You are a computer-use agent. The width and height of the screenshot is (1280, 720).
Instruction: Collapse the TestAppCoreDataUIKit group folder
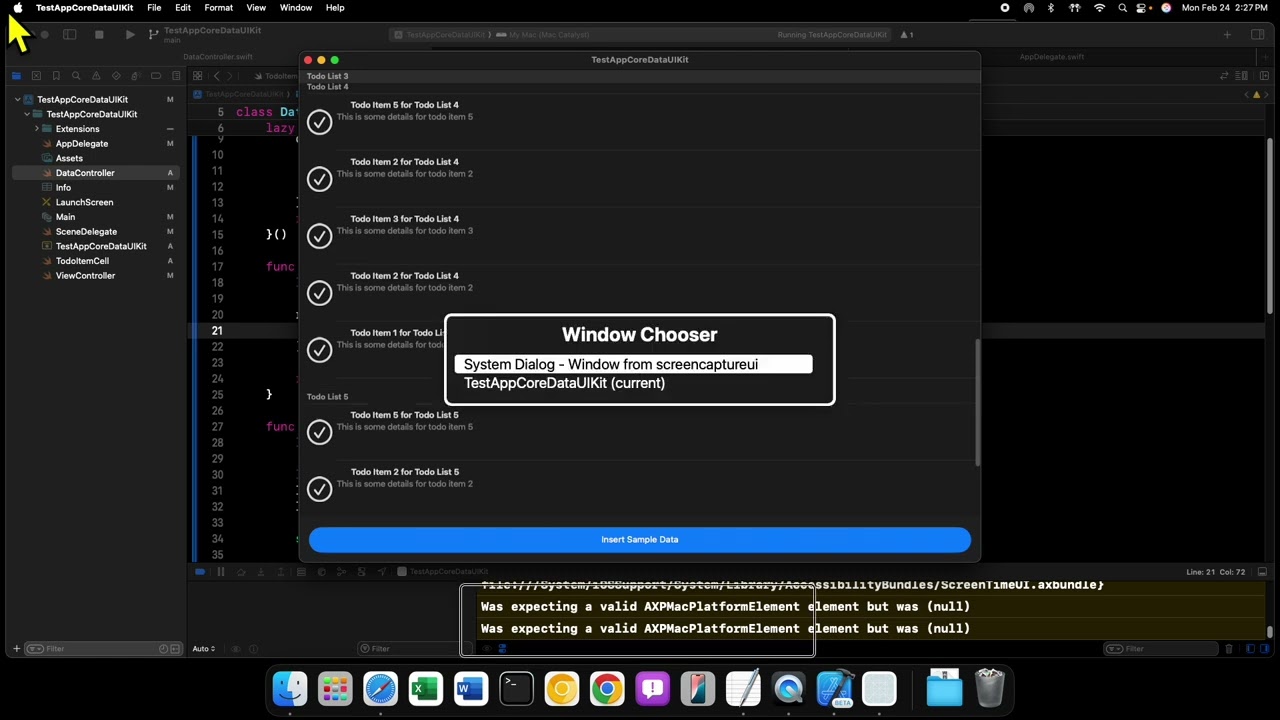[27, 114]
